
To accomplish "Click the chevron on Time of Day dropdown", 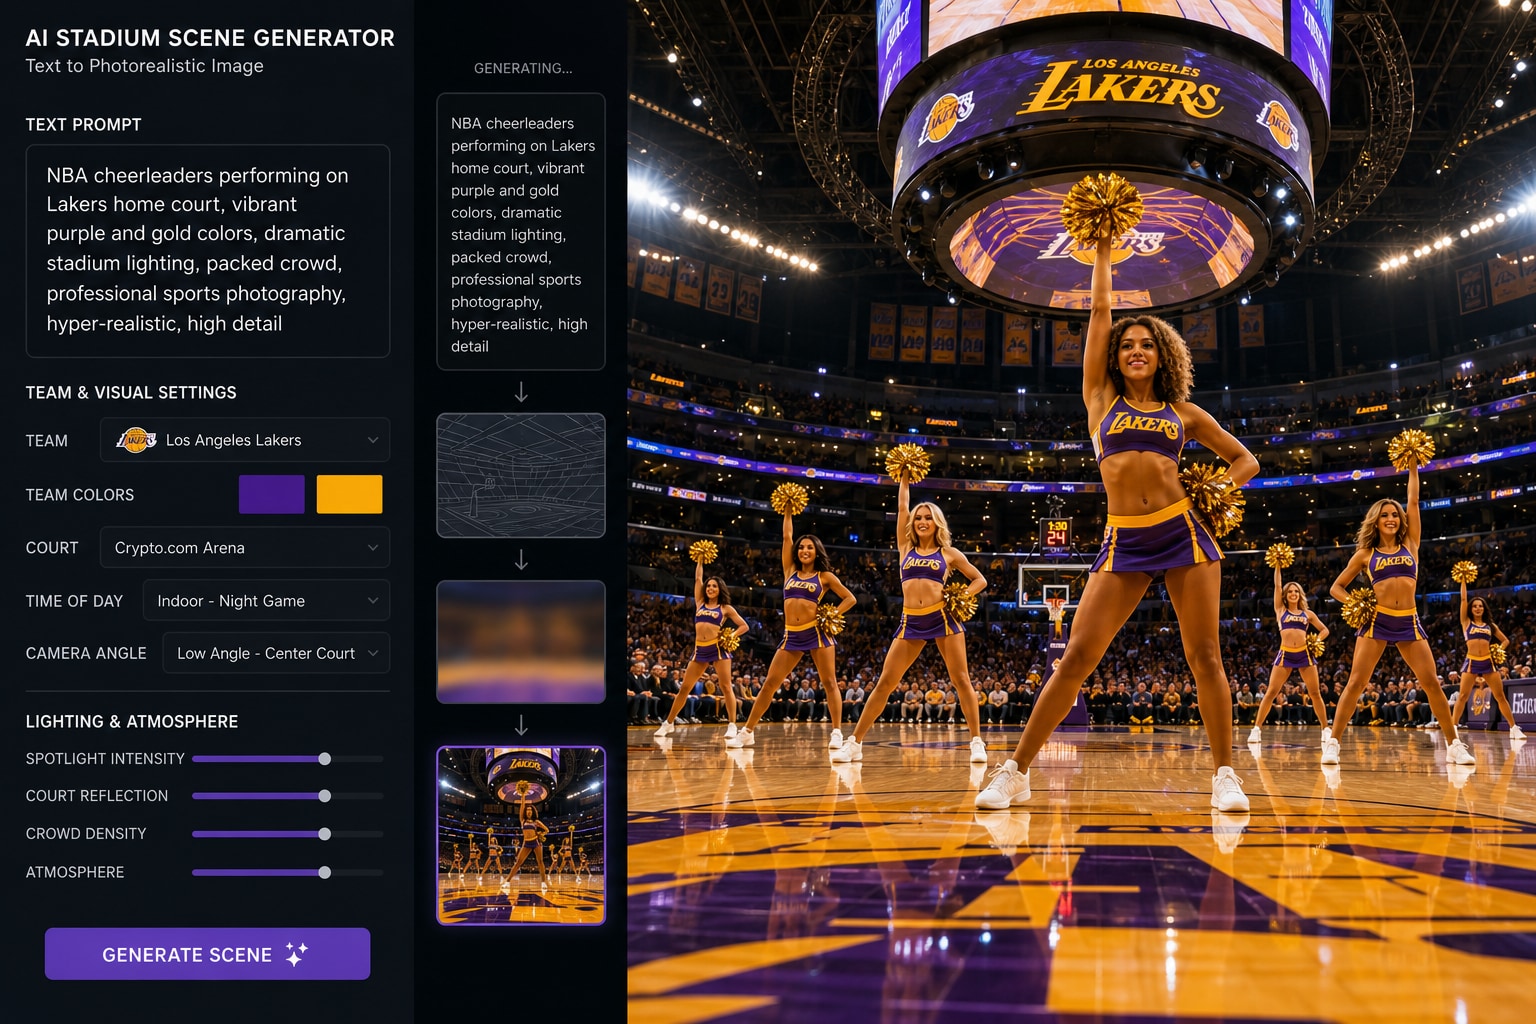I will point(373,601).
